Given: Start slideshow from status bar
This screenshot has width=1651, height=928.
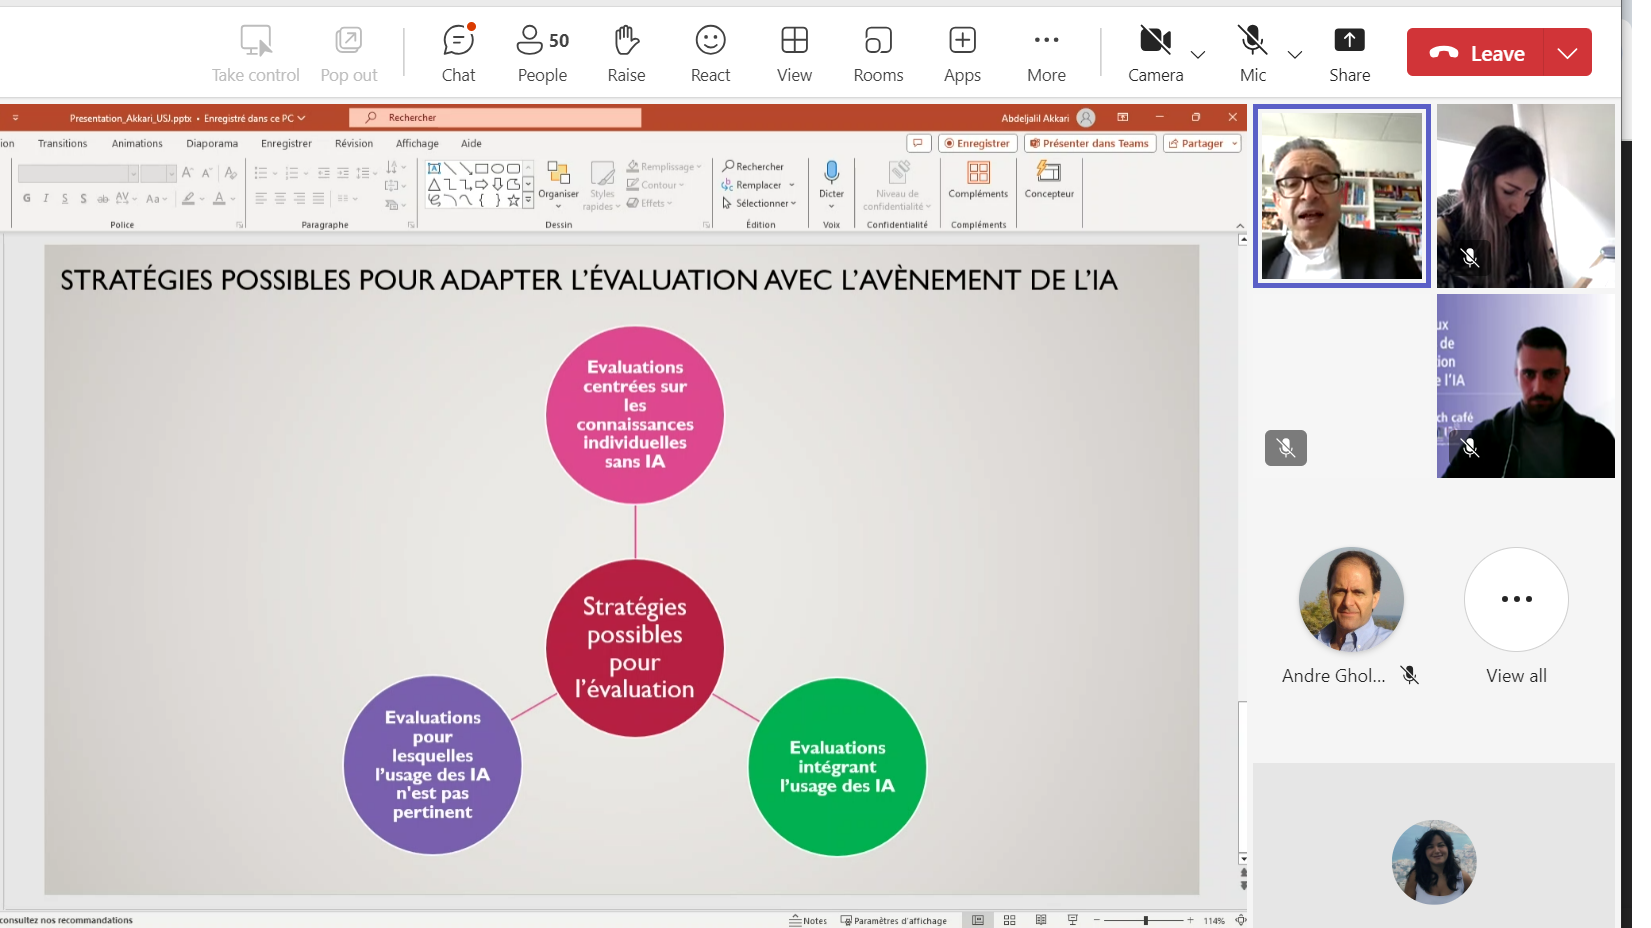Looking at the screenshot, I should [1073, 920].
